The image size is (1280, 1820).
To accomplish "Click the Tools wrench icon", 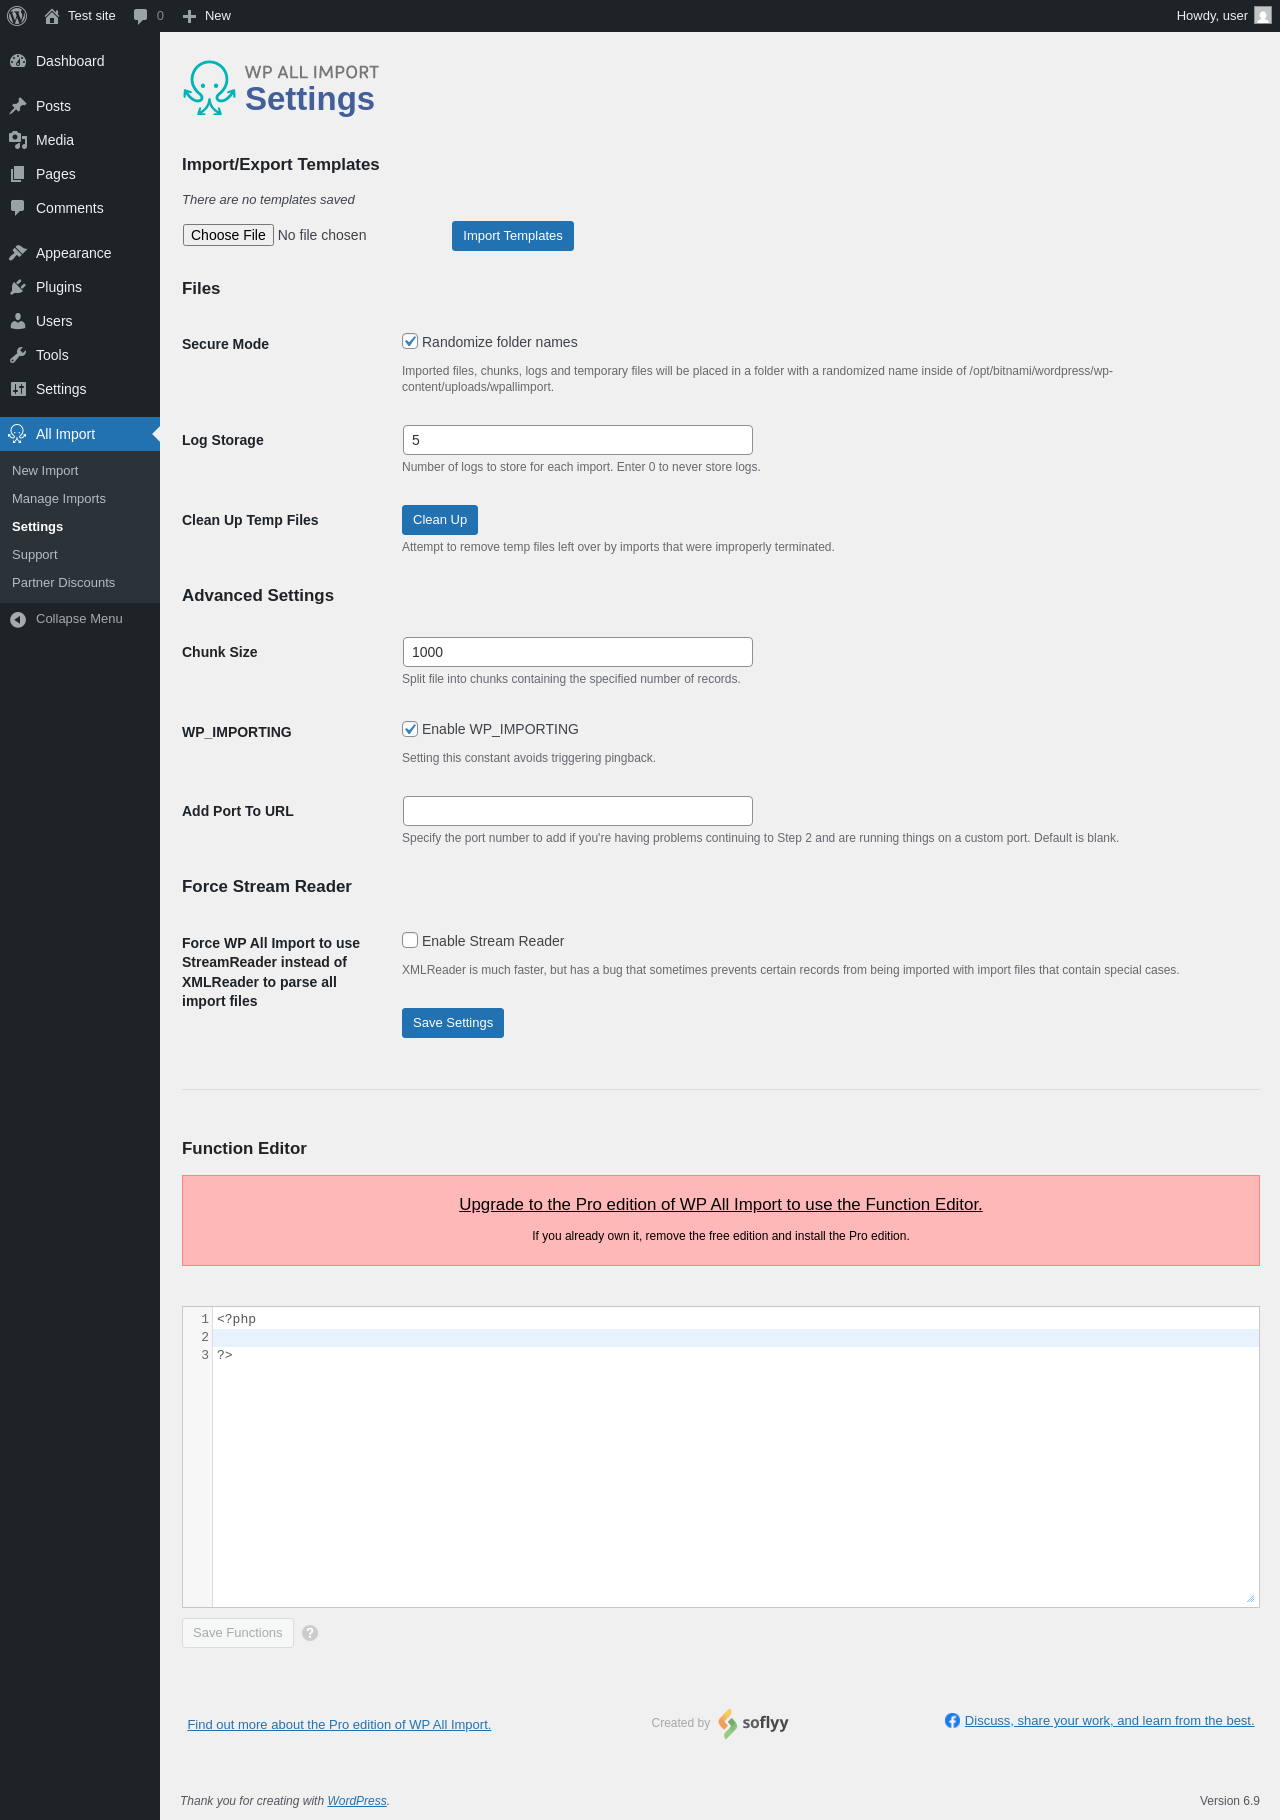I will pyautogui.click(x=18, y=355).
